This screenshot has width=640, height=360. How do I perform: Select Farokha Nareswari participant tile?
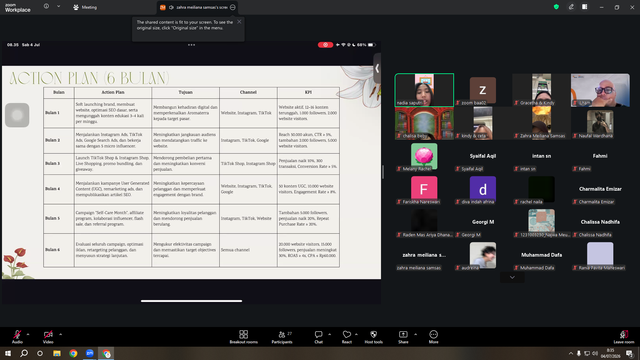click(x=424, y=189)
